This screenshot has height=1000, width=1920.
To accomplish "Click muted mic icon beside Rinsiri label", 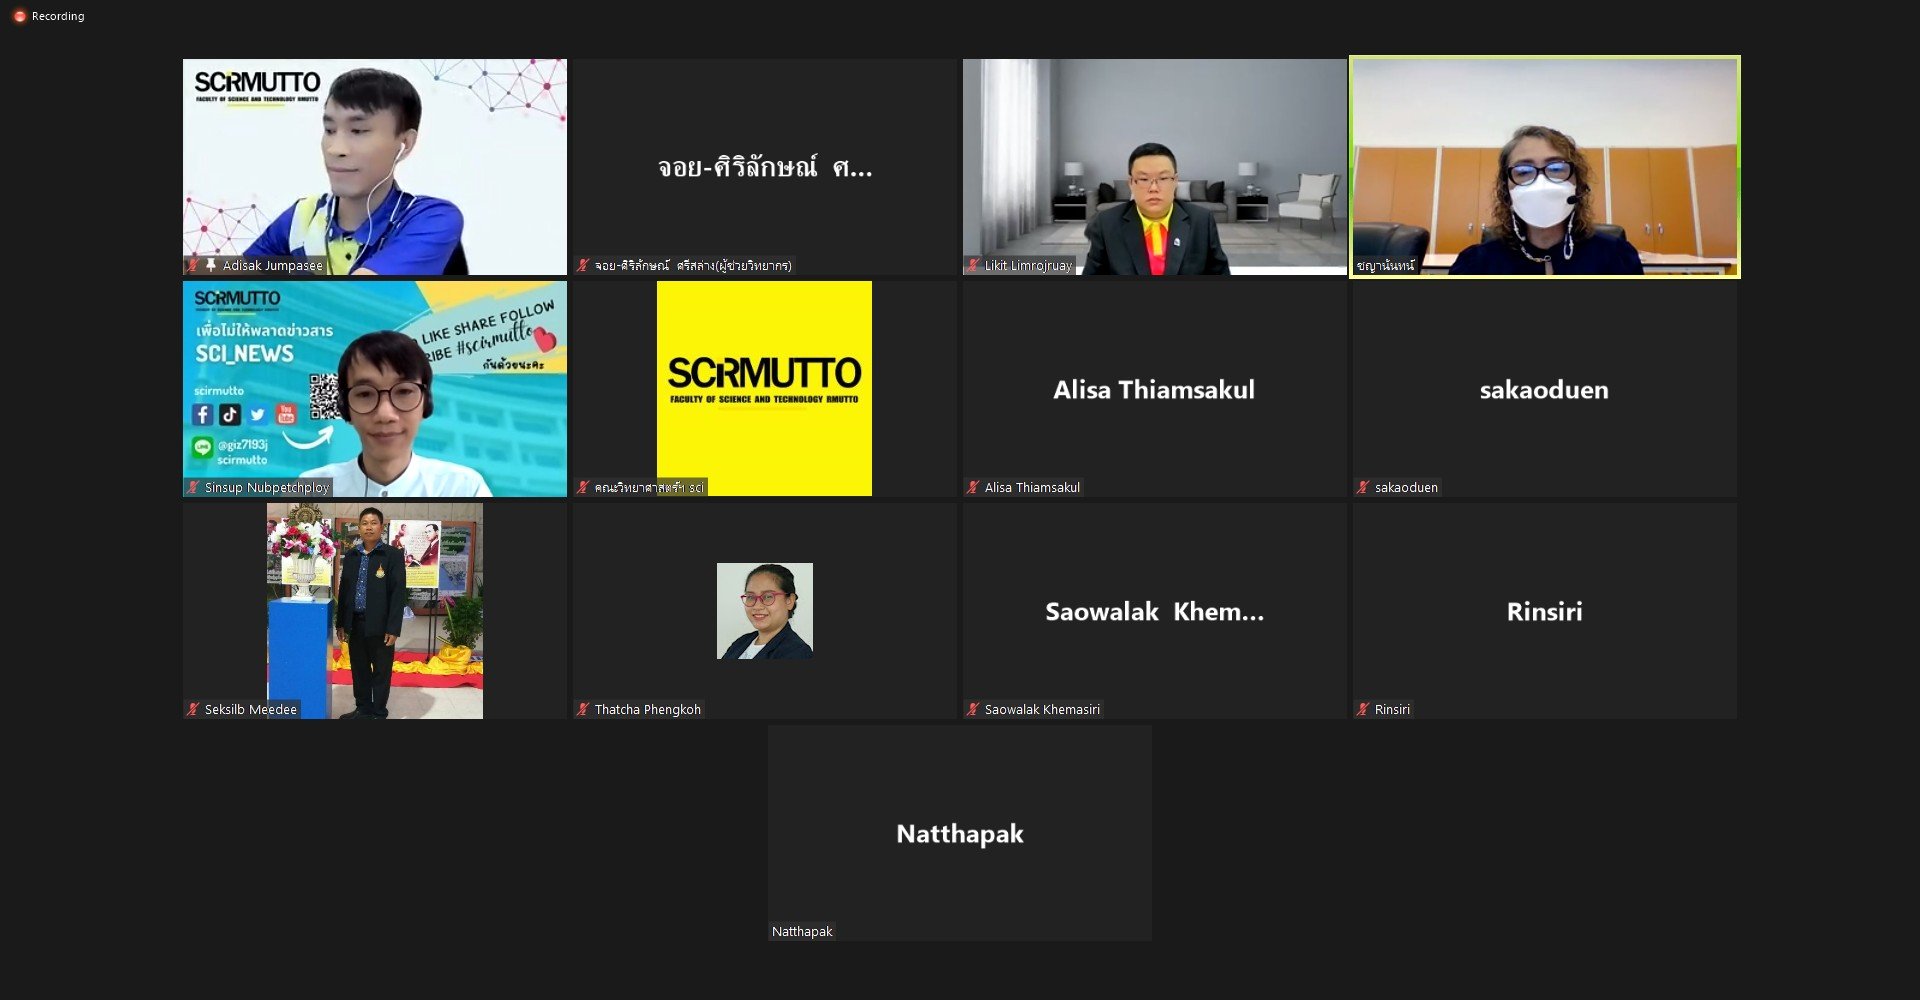I will (x=1363, y=709).
